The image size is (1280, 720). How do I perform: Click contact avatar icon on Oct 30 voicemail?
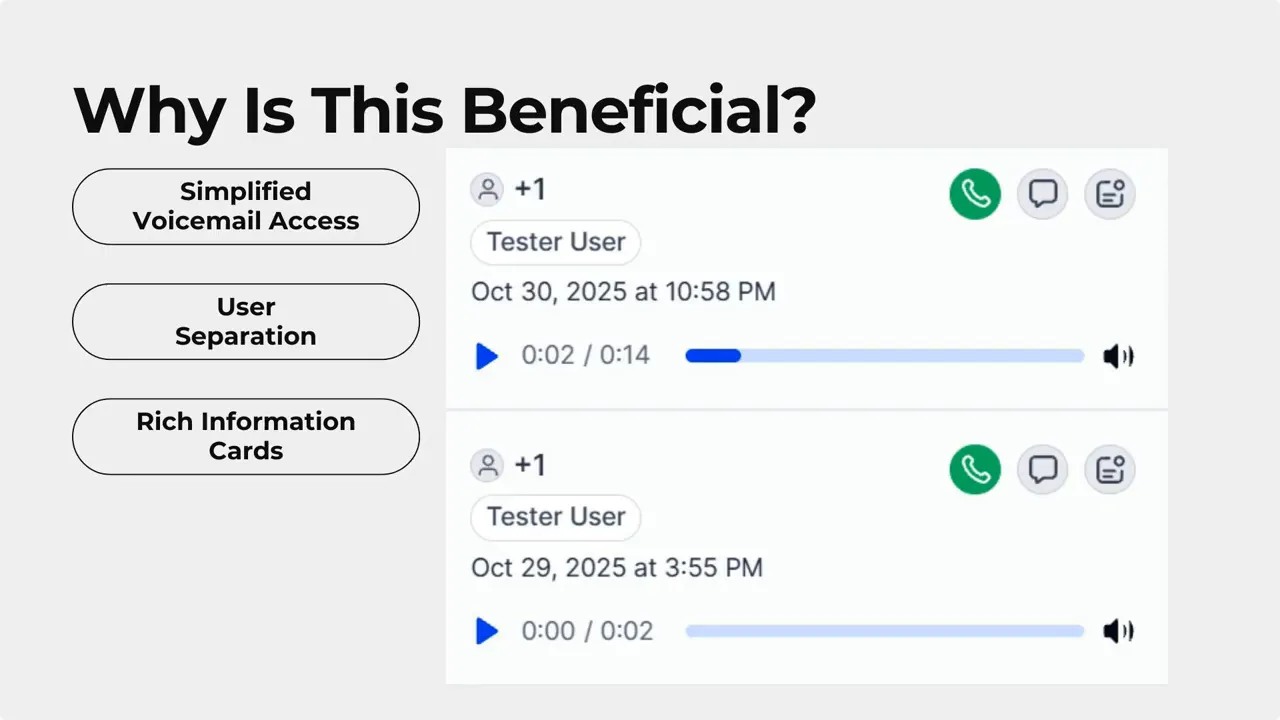pos(487,190)
